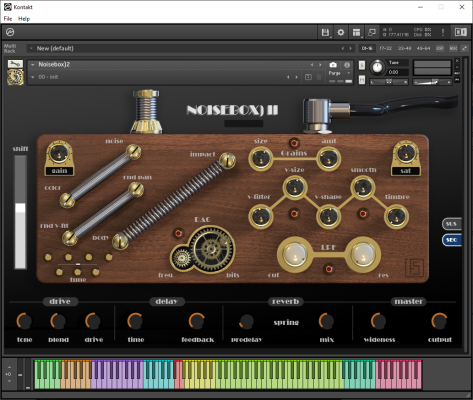Open the Help menu
Viewport: 473px width, 400px height.
pos(24,19)
